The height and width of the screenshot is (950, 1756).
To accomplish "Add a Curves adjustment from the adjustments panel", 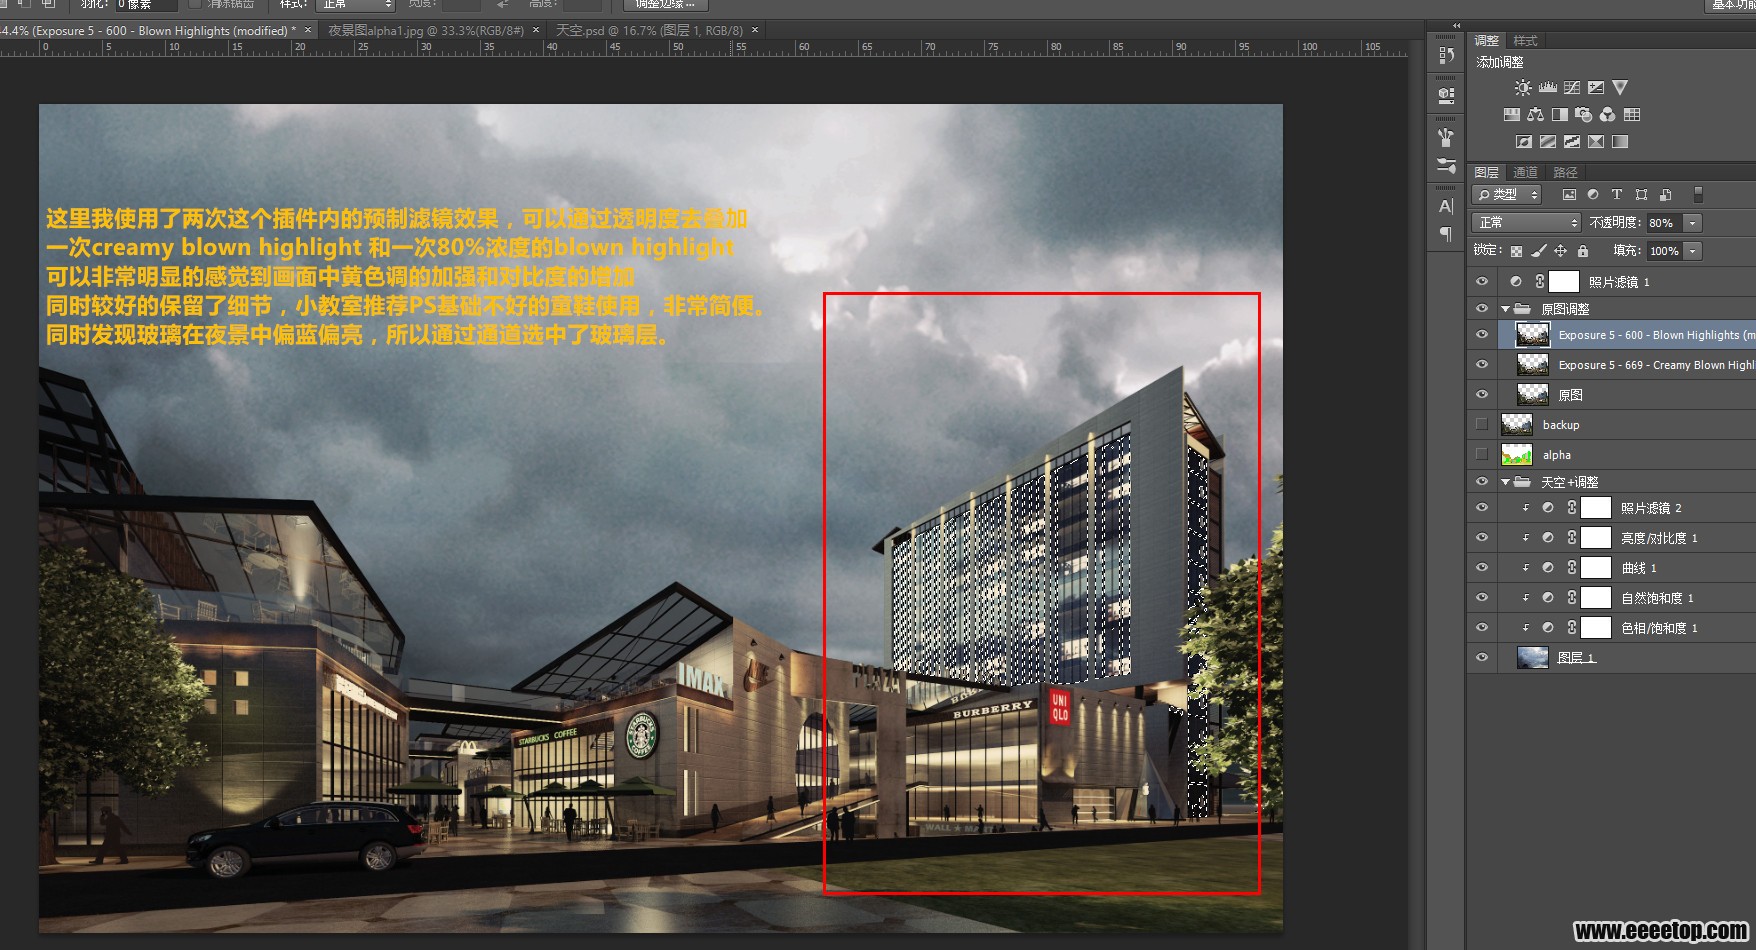I will [x=1572, y=88].
